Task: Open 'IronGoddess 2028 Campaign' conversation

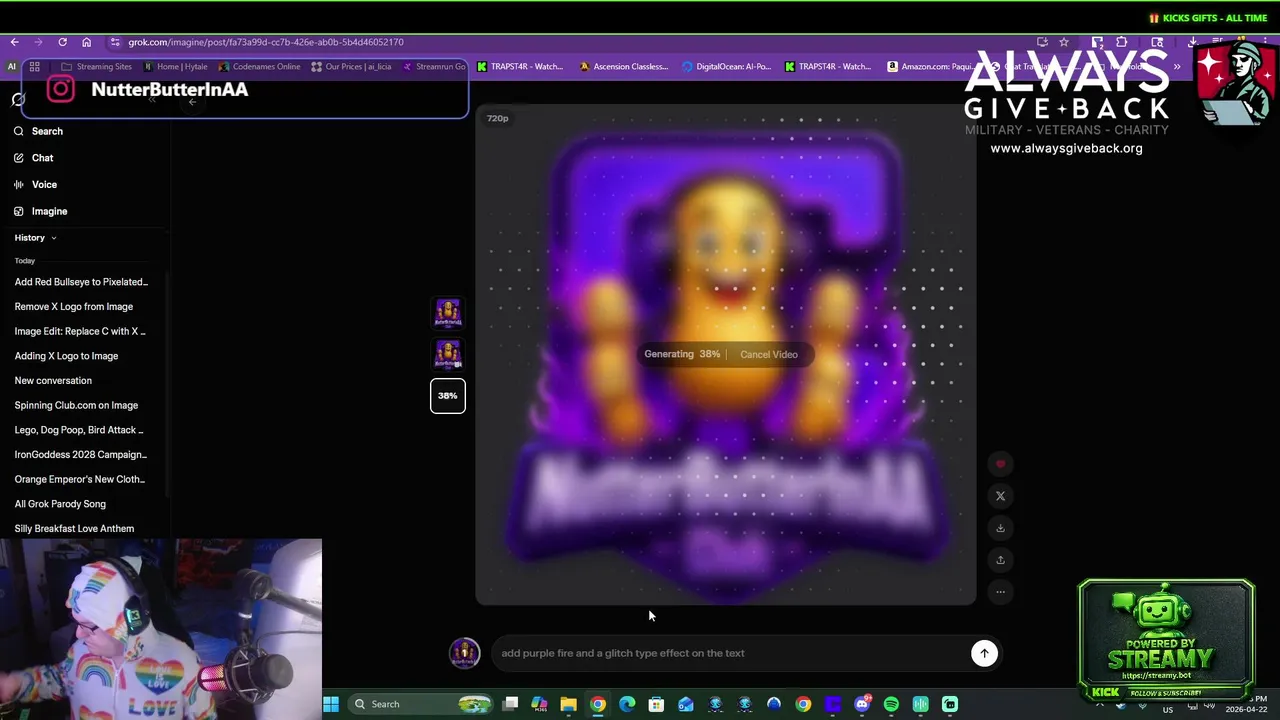Action: tap(80, 455)
